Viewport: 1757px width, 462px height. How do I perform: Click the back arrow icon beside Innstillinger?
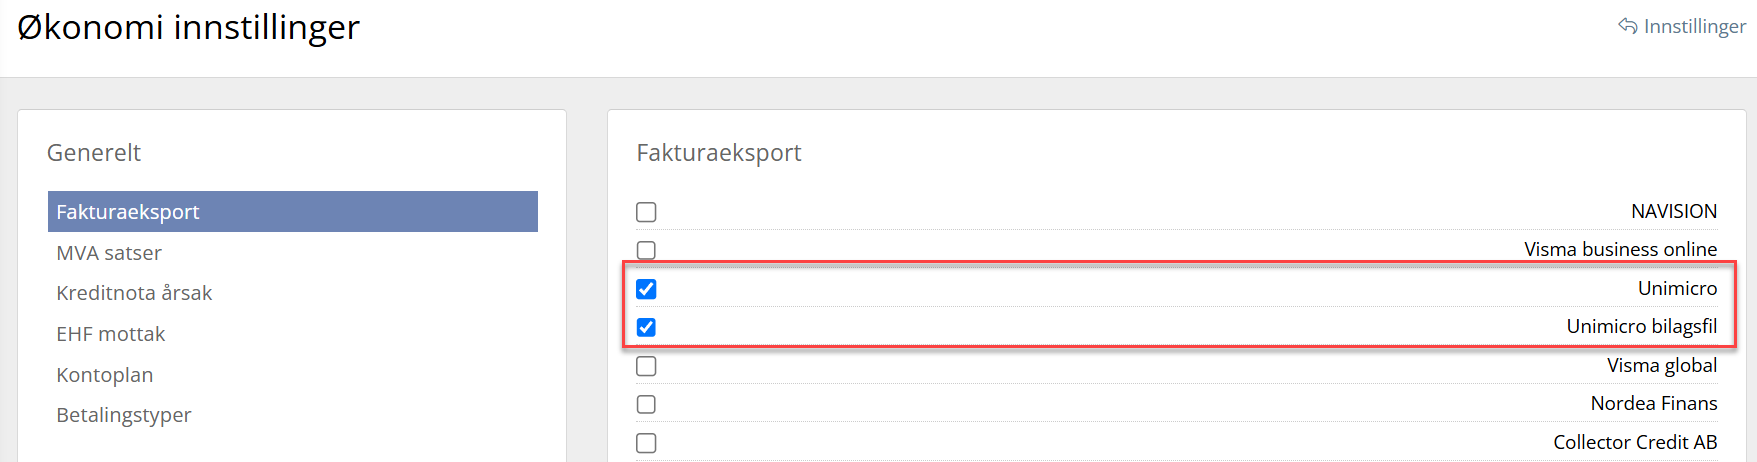[x=1628, y=26]
